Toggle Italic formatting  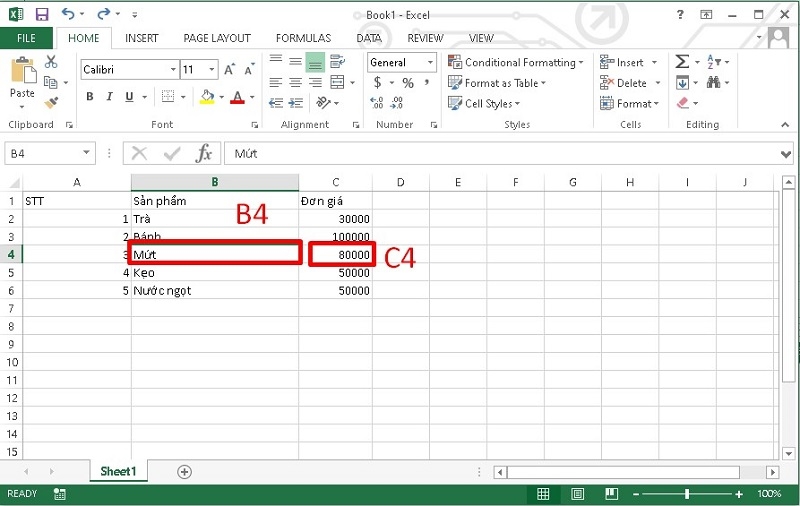tap(110, 97)
